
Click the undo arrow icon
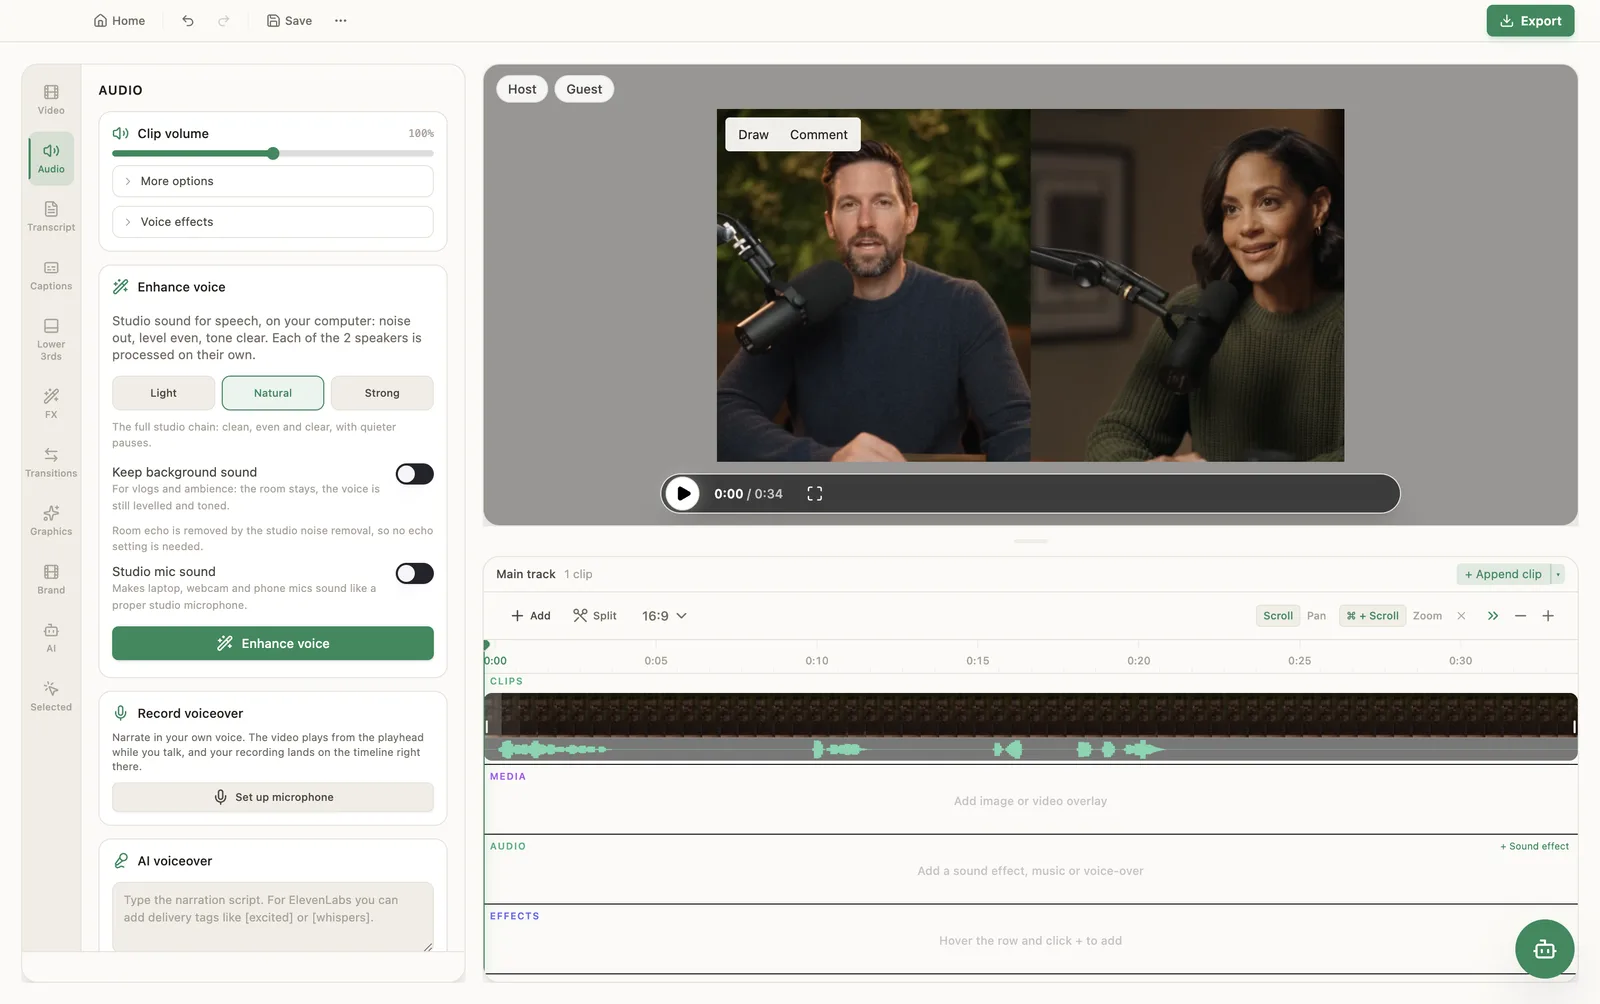click(188, 20)
